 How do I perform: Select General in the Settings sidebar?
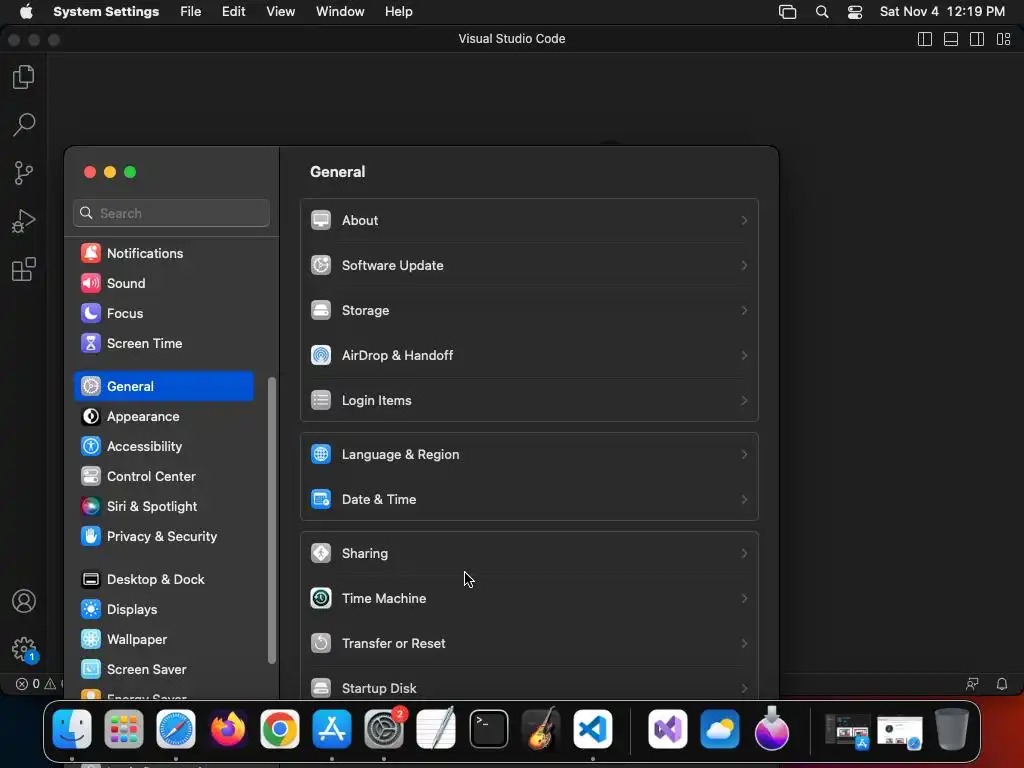pos(163,387)
